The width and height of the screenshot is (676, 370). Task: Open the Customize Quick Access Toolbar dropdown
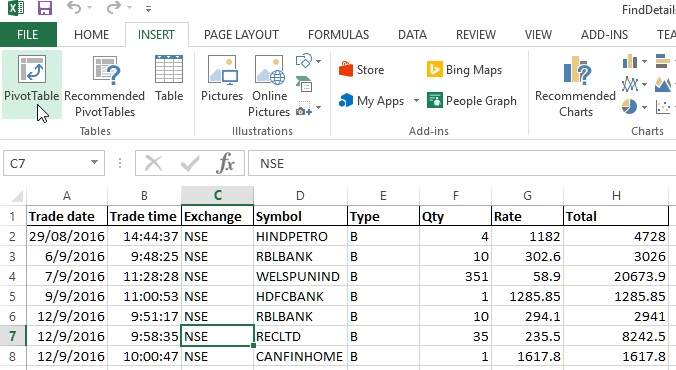[148, 9]
